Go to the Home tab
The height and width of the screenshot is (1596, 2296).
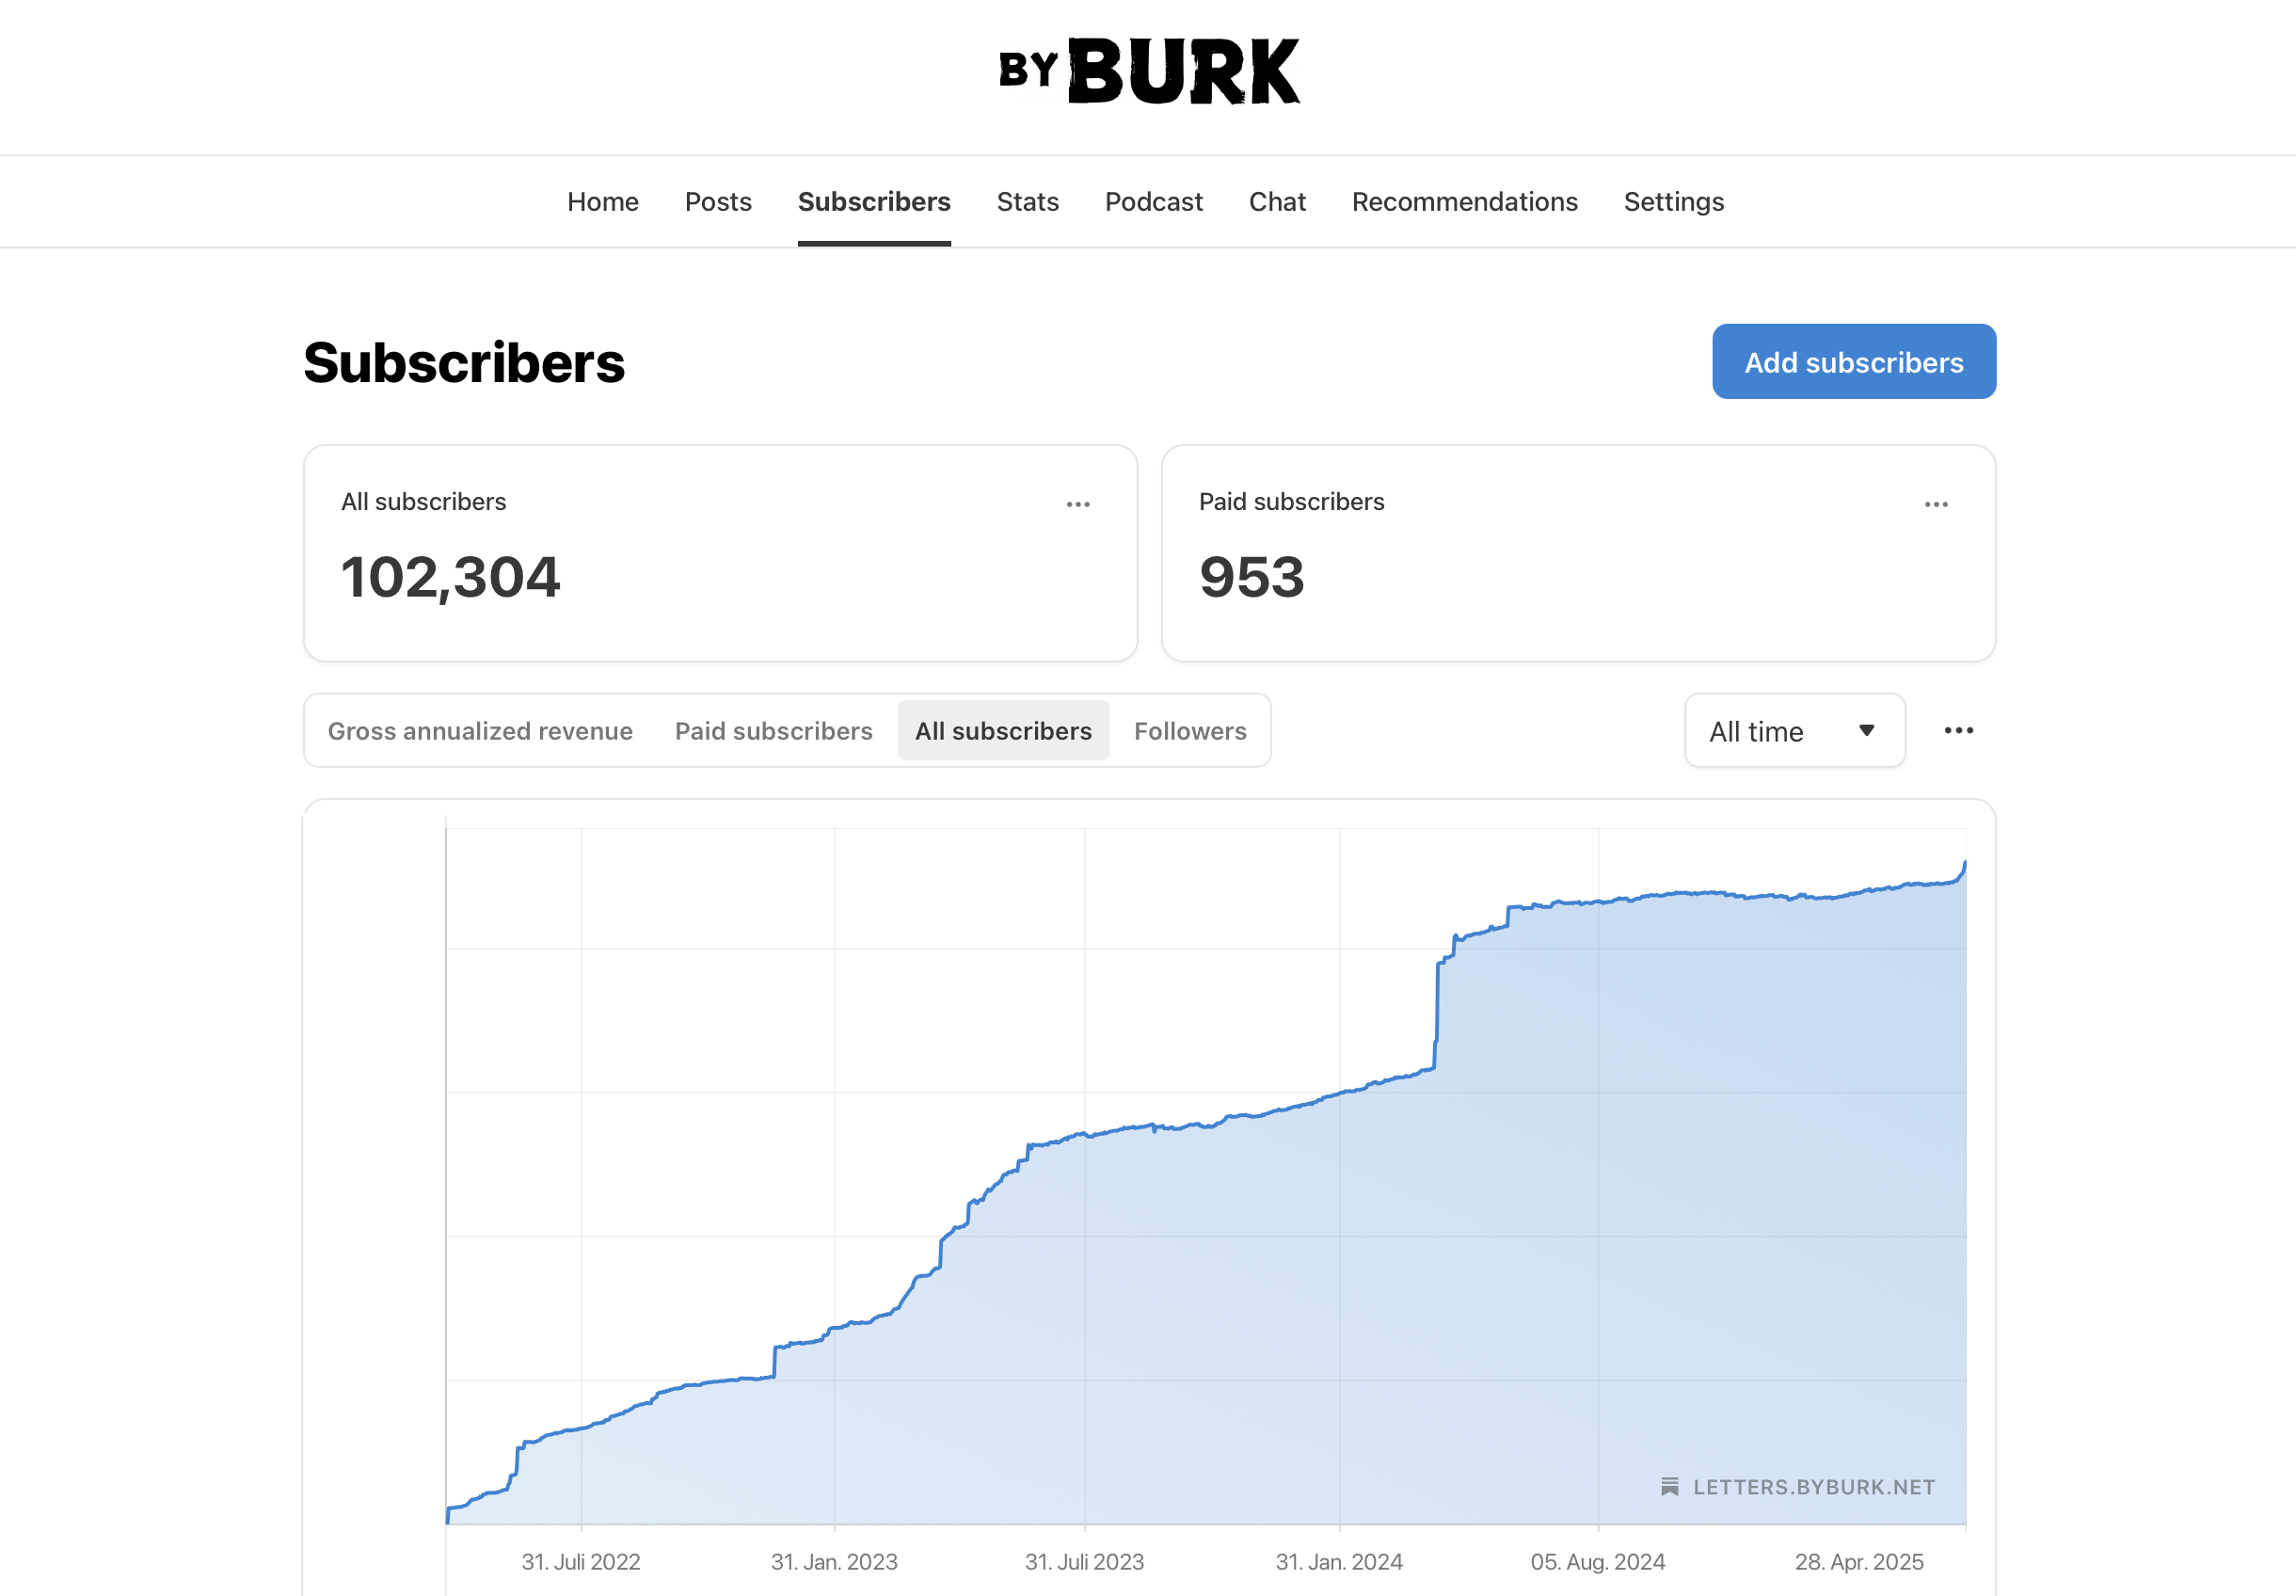point(602,202)
